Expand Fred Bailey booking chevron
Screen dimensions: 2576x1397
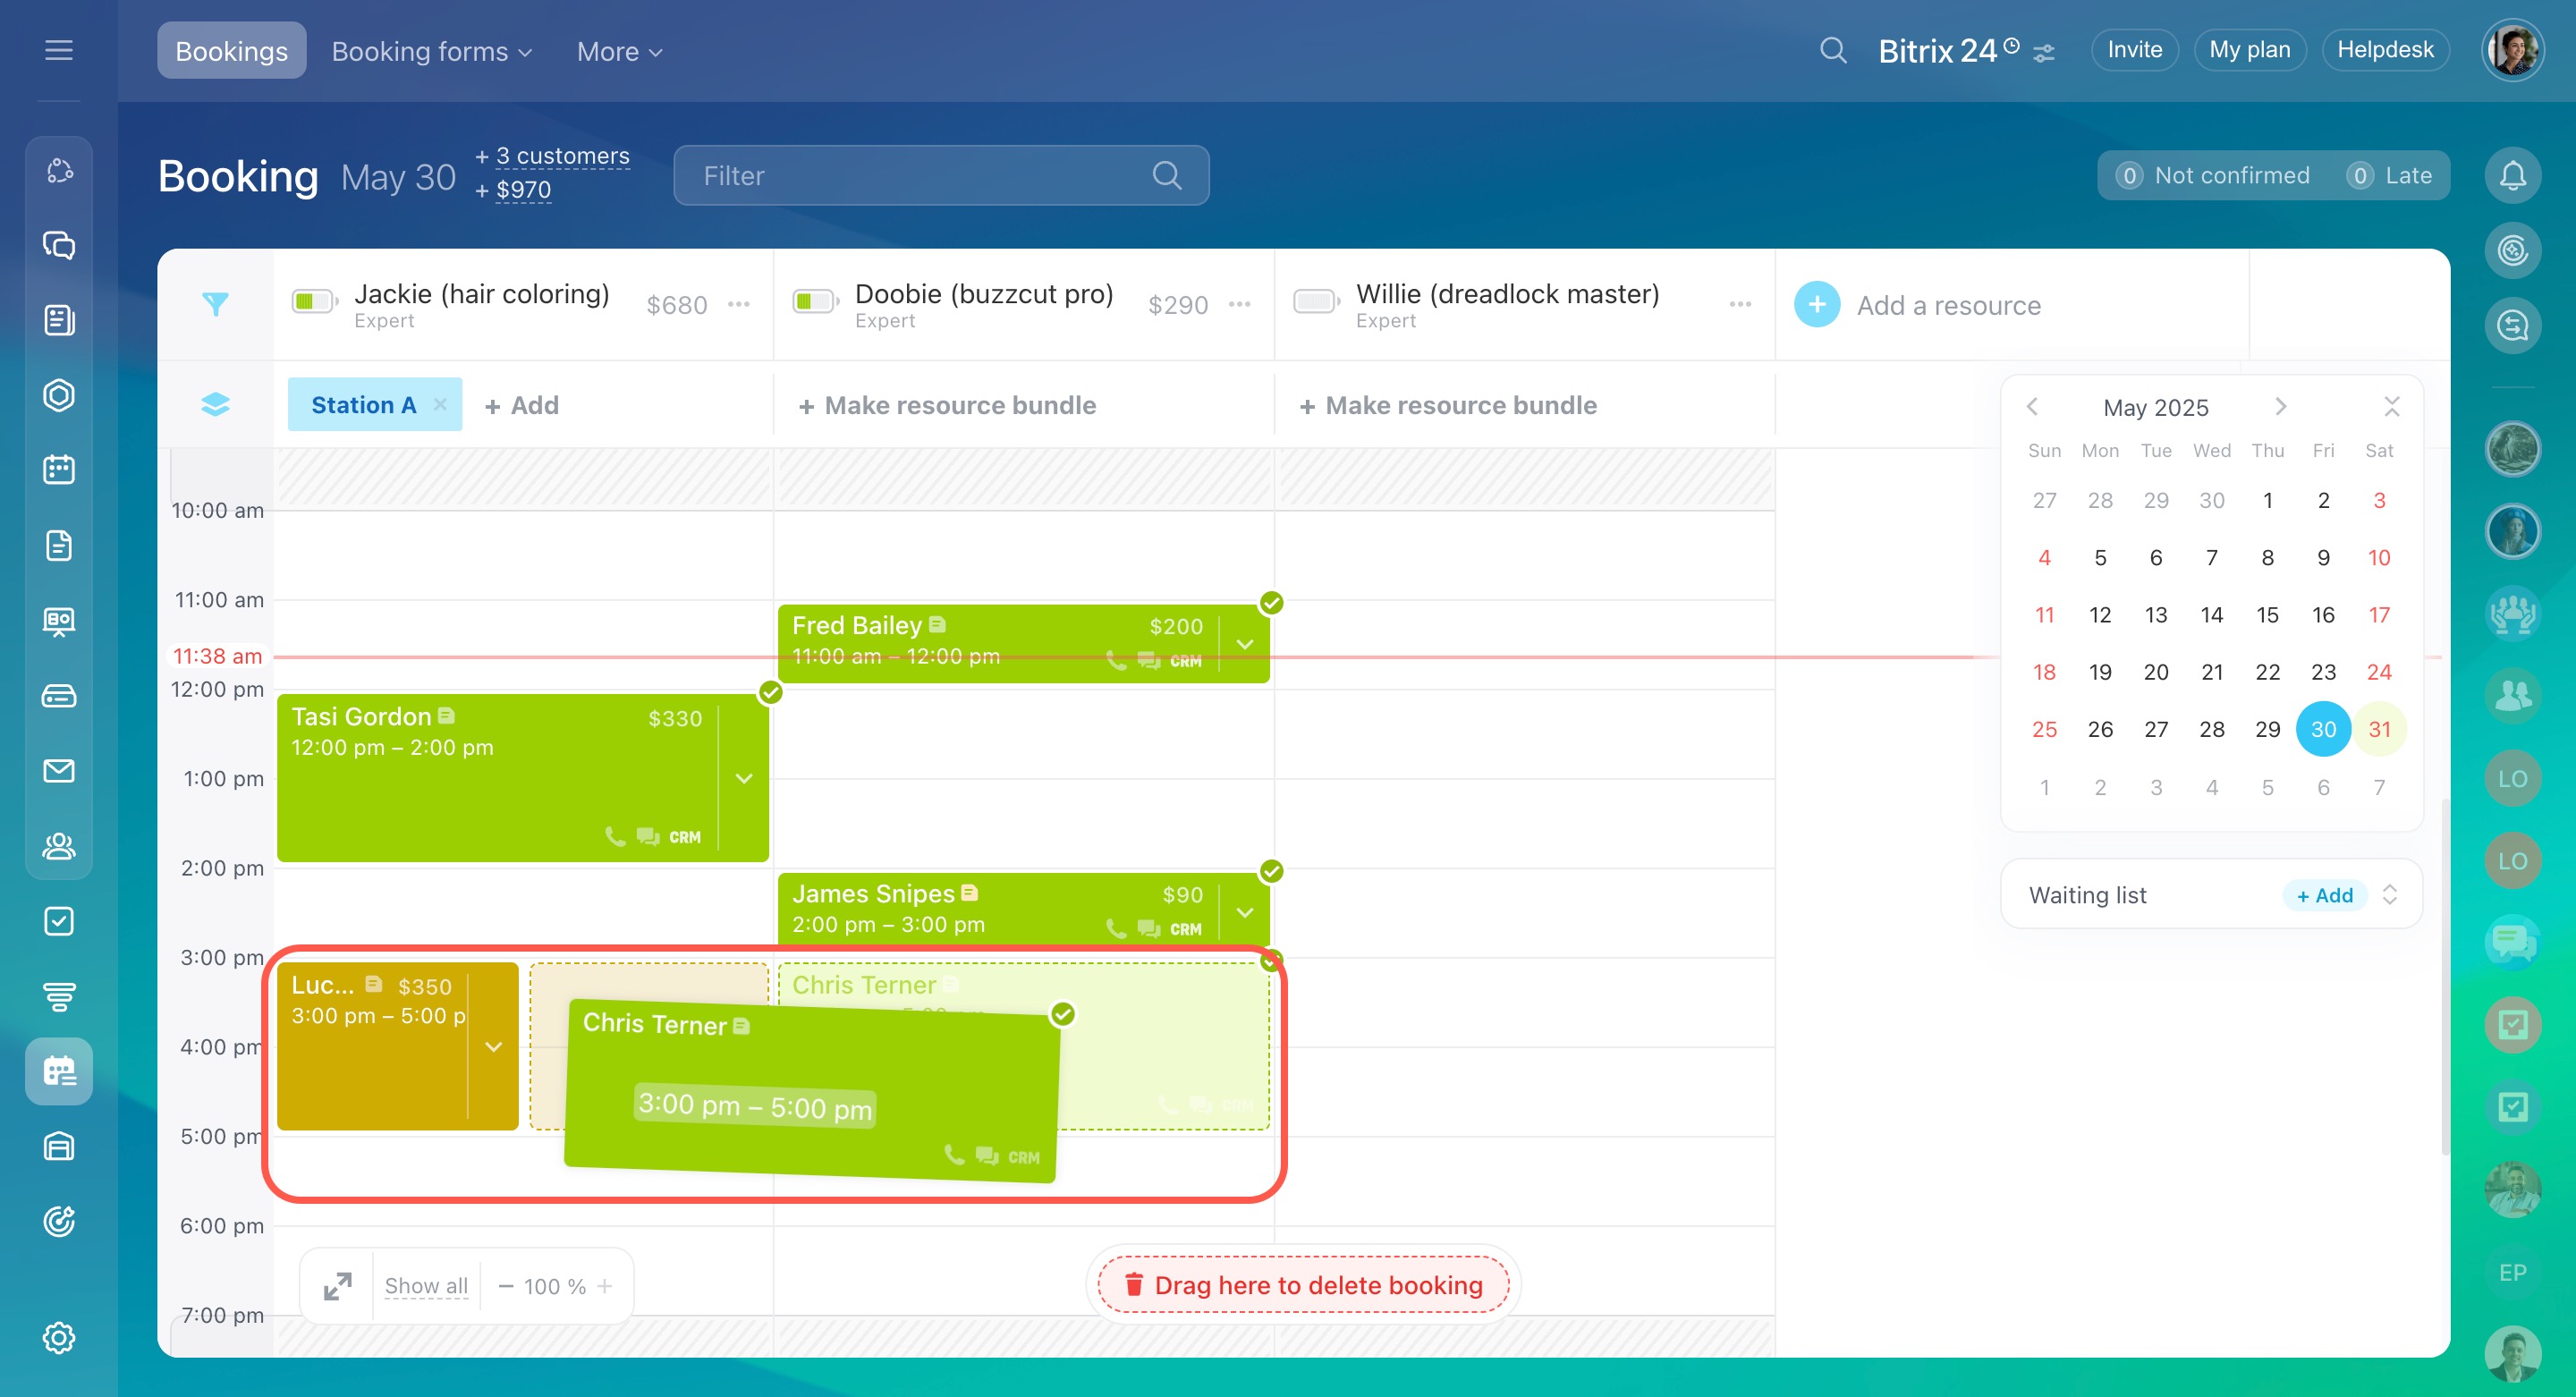[x=1245, y=644]
